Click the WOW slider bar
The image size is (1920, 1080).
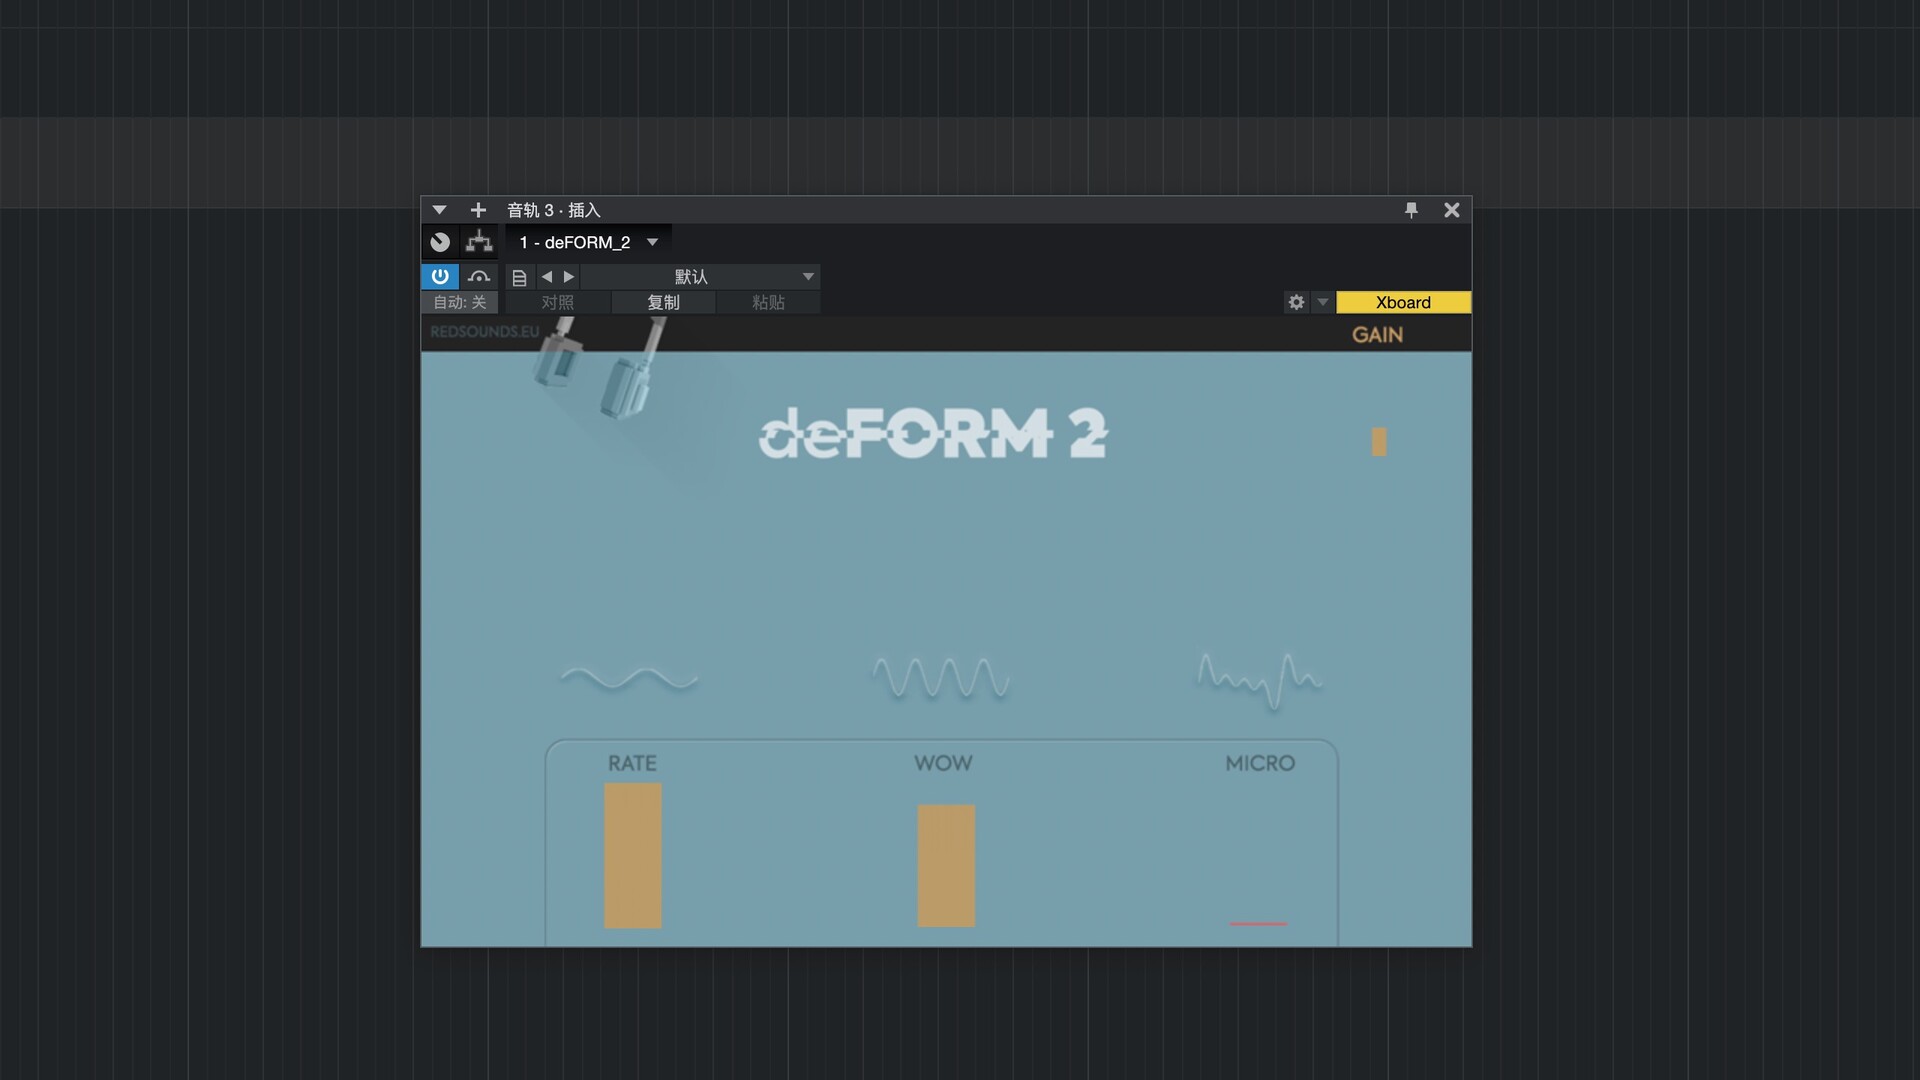pyautogui.click(x=946, y=866)
